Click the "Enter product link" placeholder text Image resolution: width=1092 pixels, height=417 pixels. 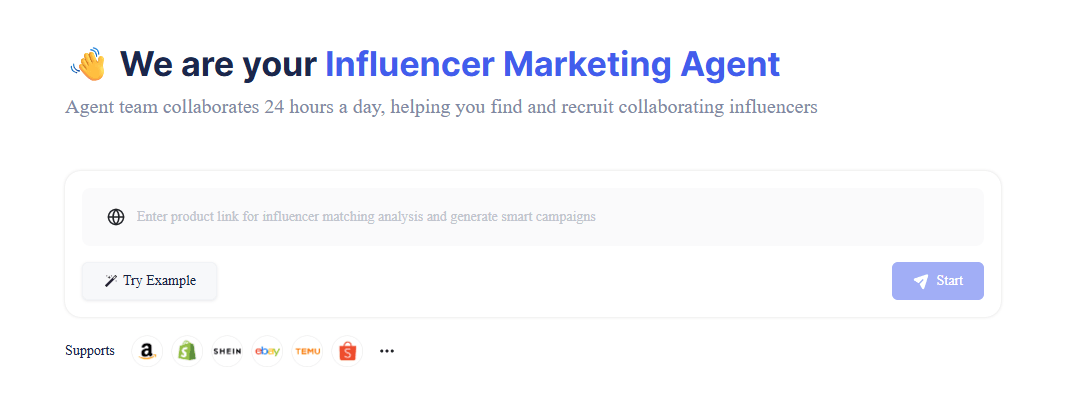(366, 217)
